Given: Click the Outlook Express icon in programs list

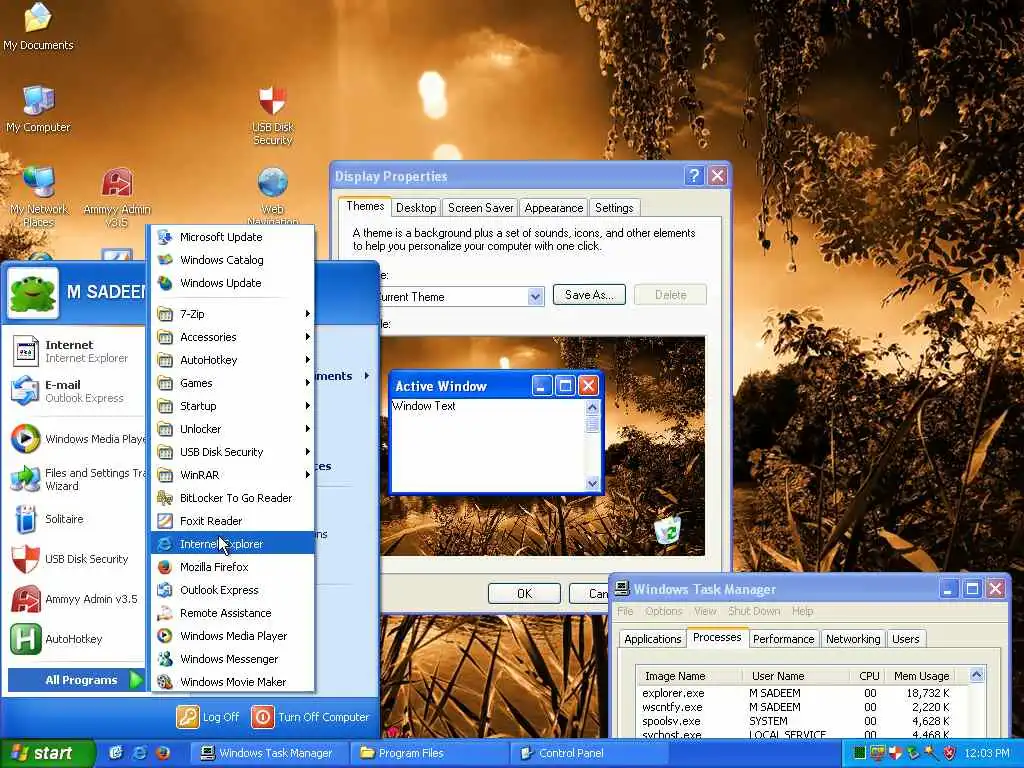Looking at the screenshot, I should (165, 590).
